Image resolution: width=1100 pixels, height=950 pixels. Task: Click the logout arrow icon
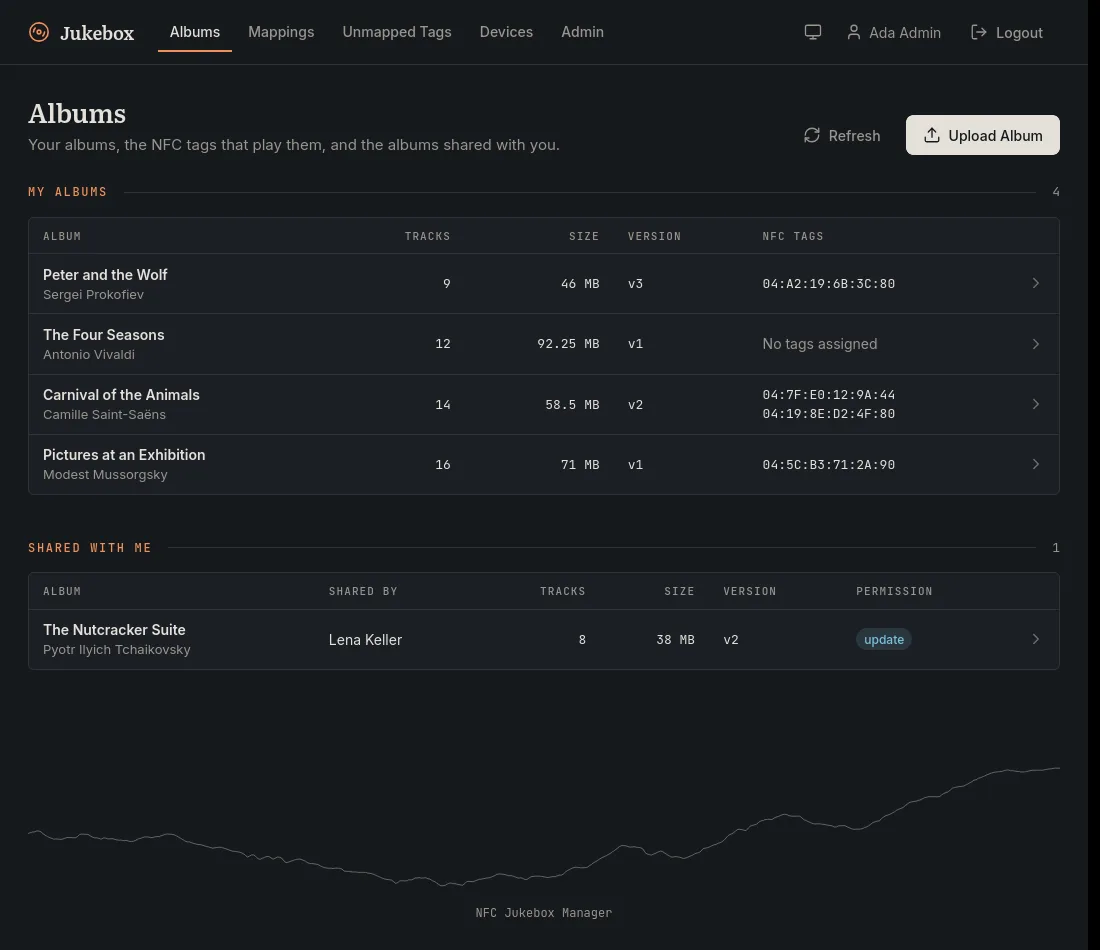(979, 32)
